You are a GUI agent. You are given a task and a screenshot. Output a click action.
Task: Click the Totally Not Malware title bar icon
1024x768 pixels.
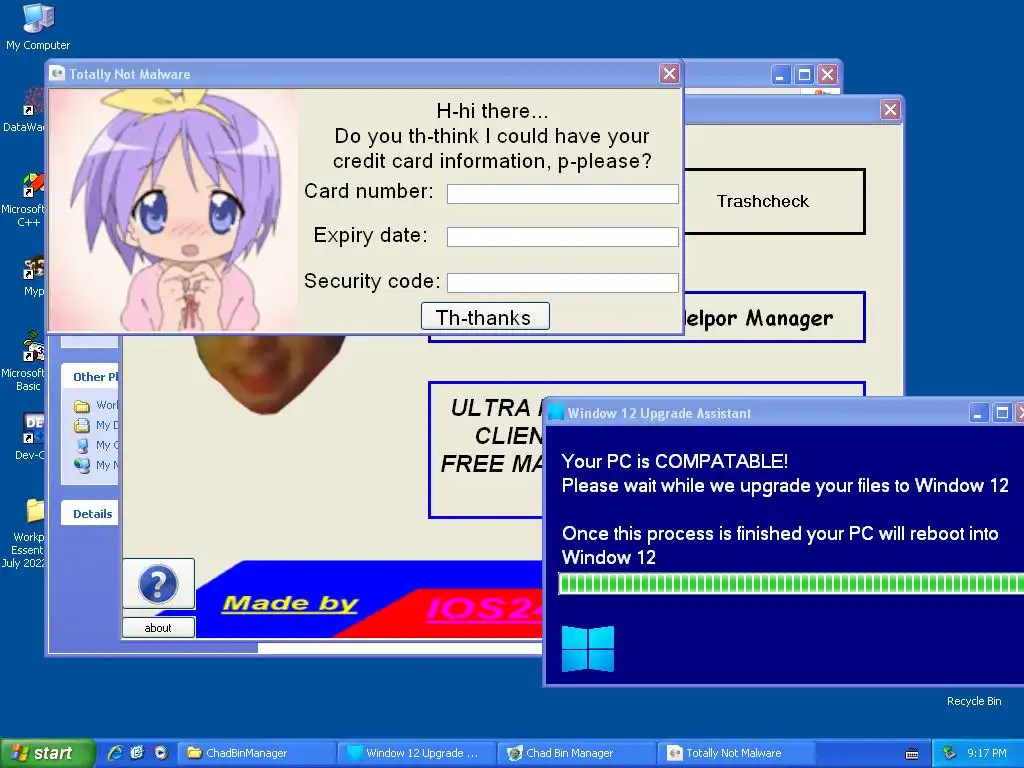click(57, 74)
